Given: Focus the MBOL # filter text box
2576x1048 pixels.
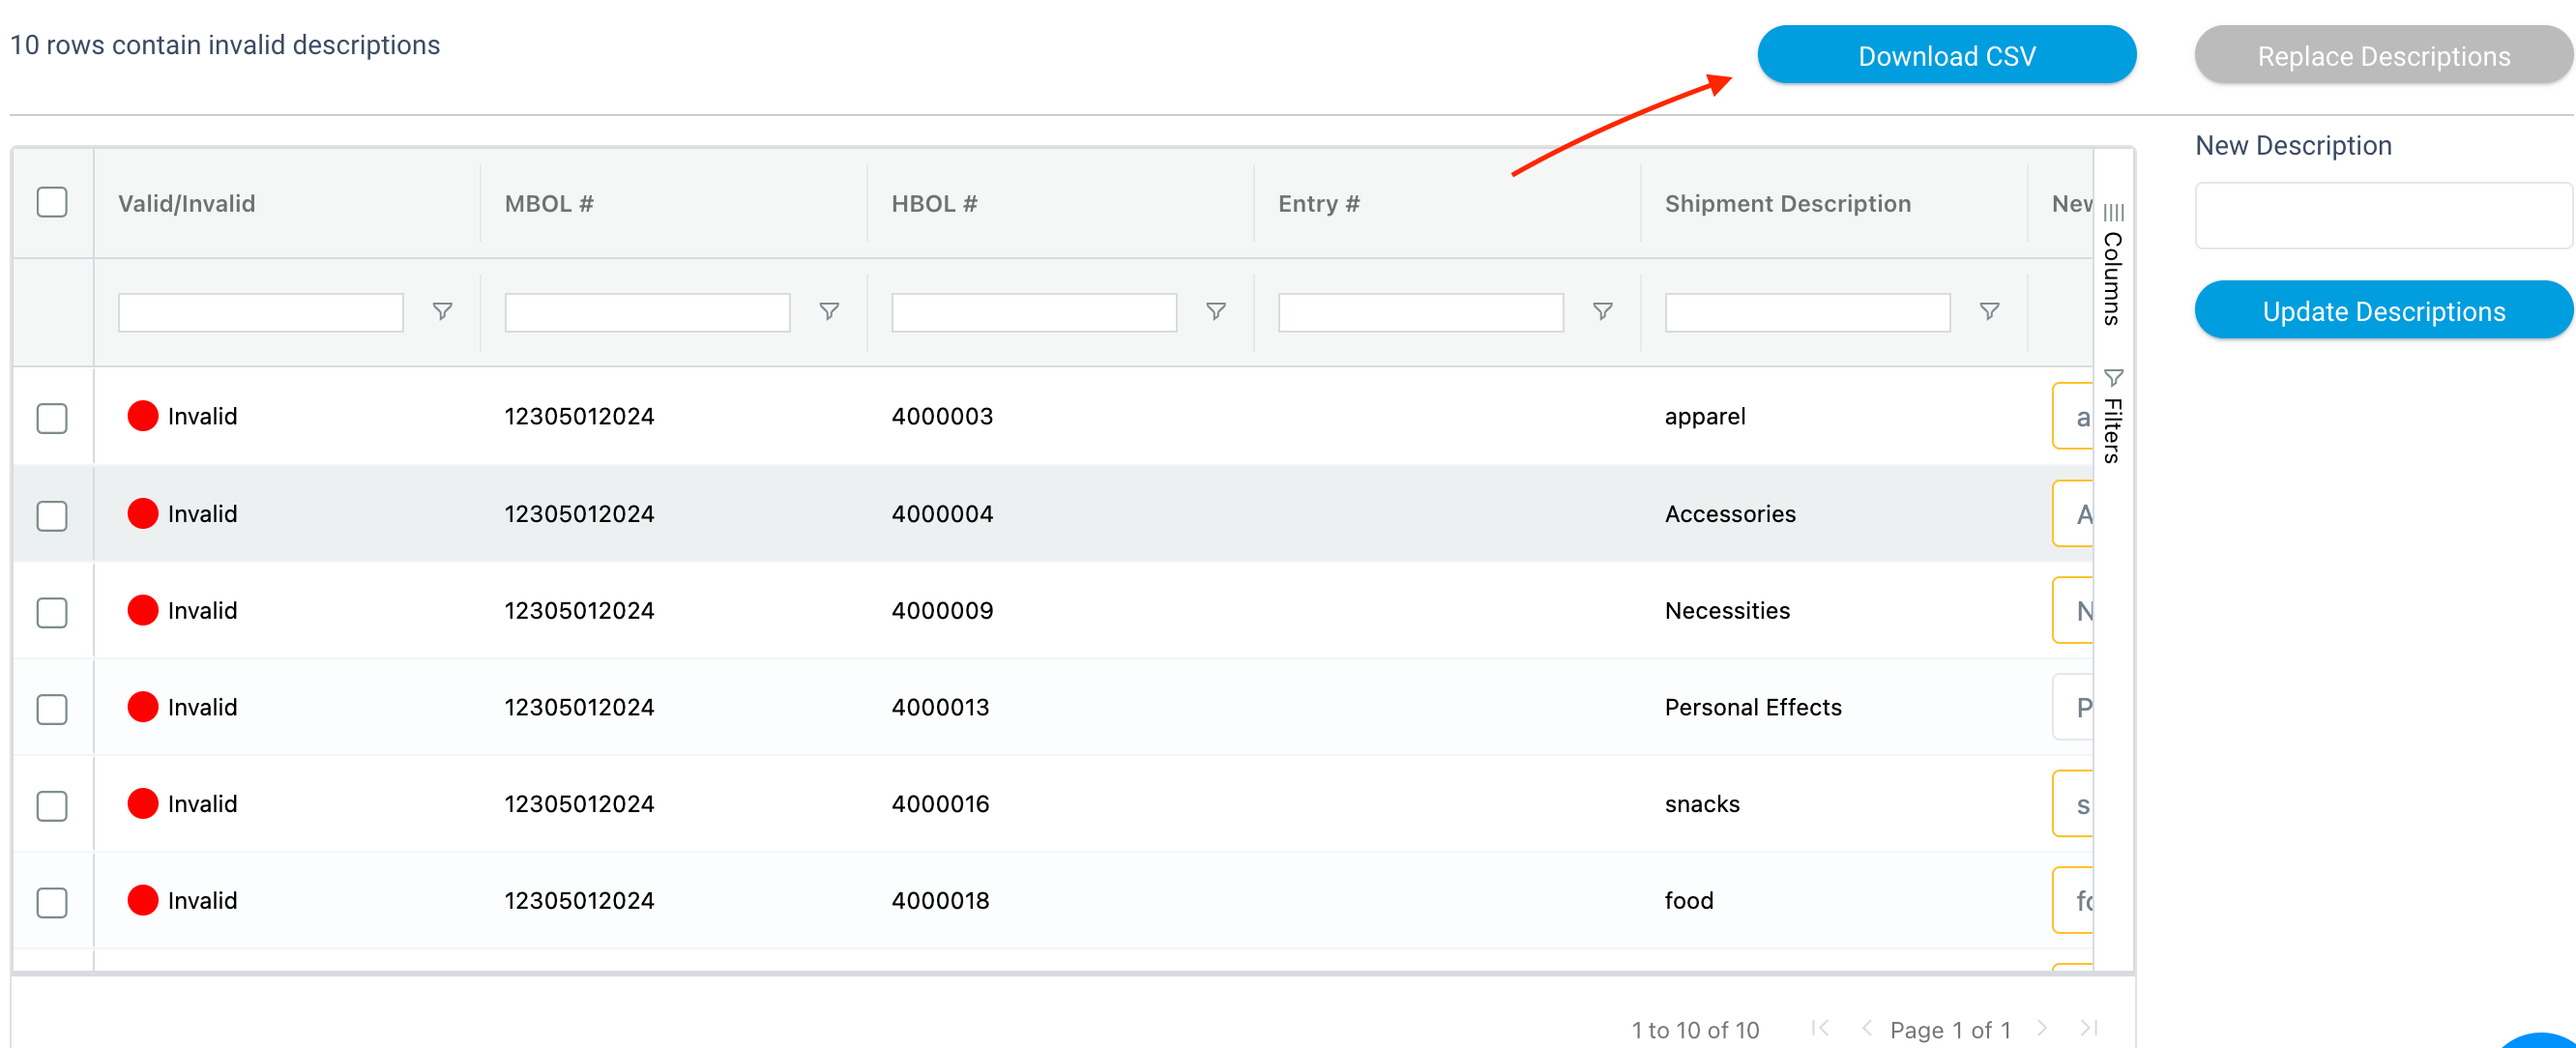Looking at the screenshot, I should click(648, 312).
